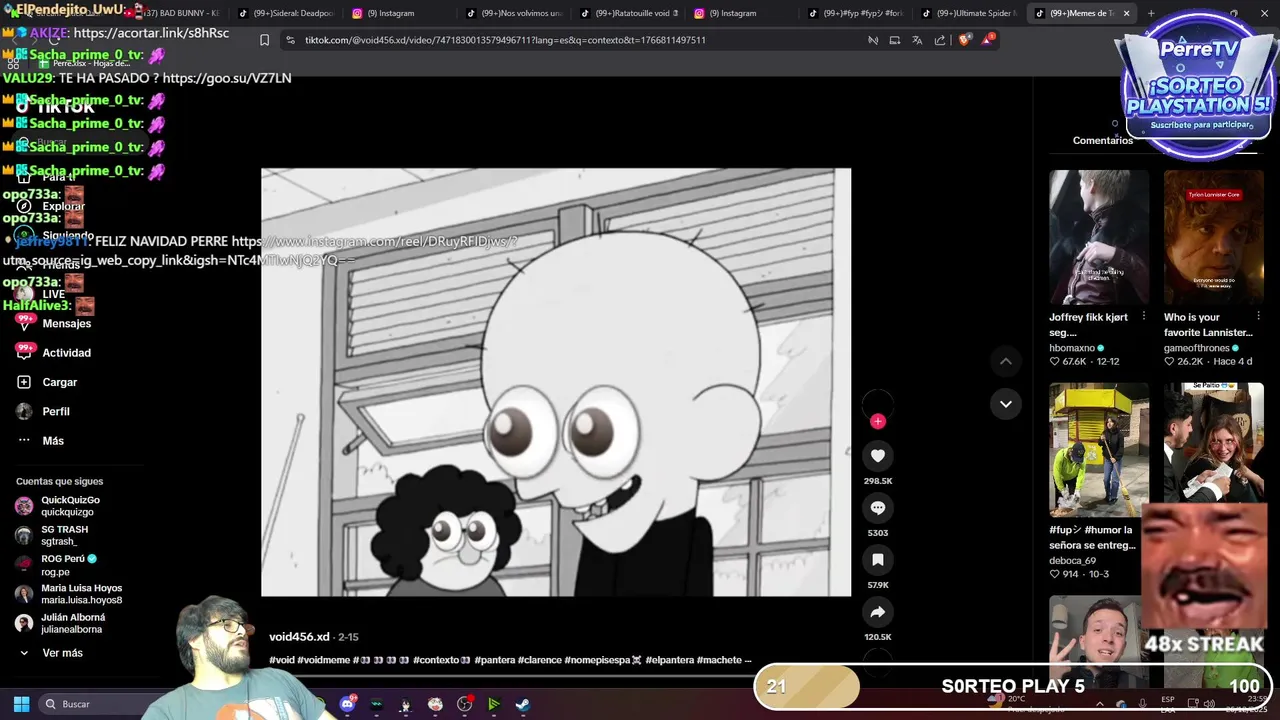
Task: Switch to the Sideral: Deadpool TikTok tab
Action: point(284,13)
